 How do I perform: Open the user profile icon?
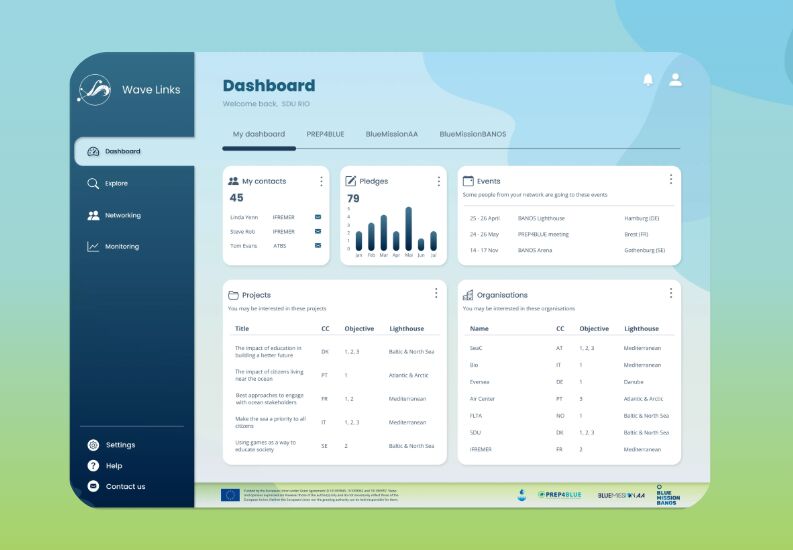point(675,79)
